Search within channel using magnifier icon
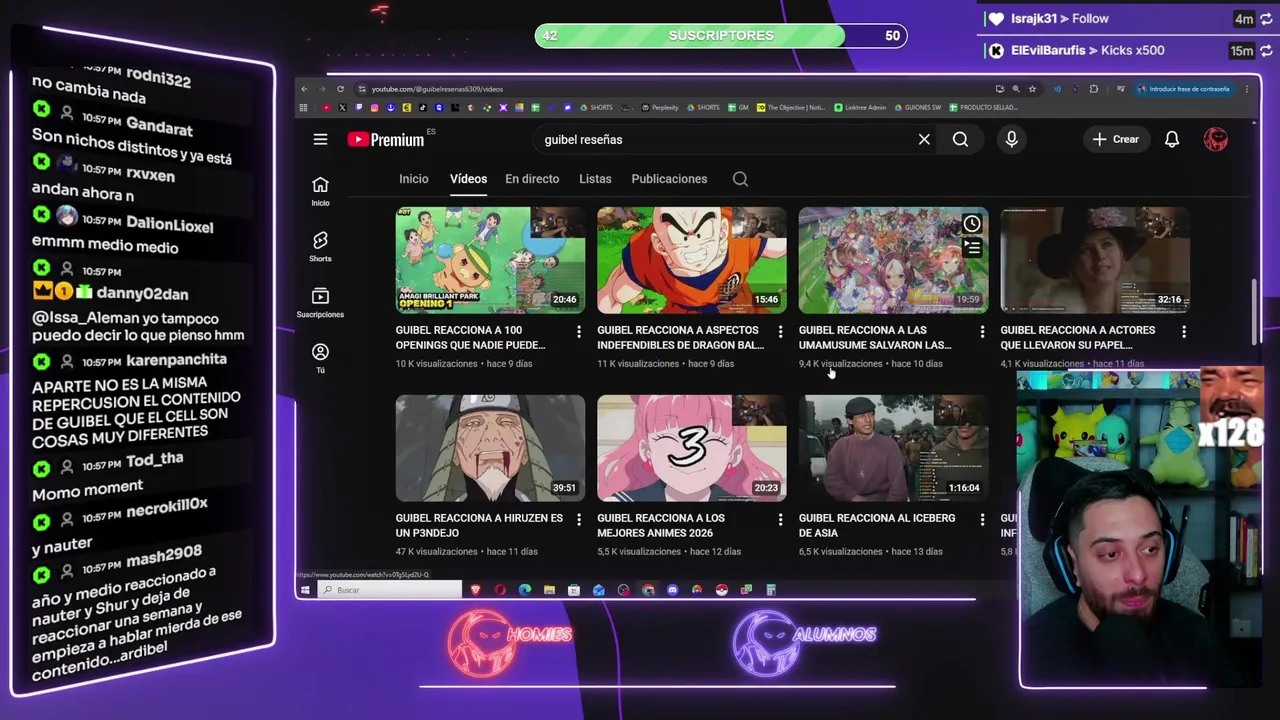This screenshot has height=720, width=1280. [x=740, y=179]
